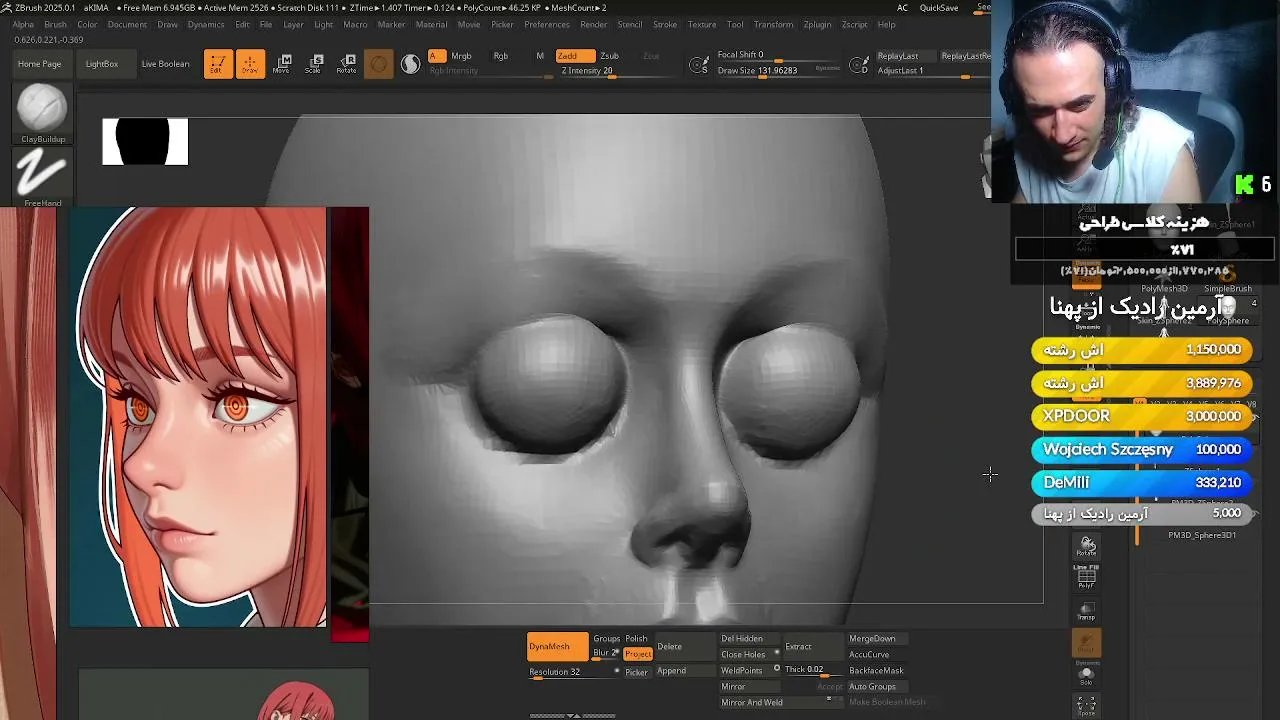Enable Zsub sculpt mode
Image resolution: width=1280 pixels, height=720 pixels.
coord(609,56)
